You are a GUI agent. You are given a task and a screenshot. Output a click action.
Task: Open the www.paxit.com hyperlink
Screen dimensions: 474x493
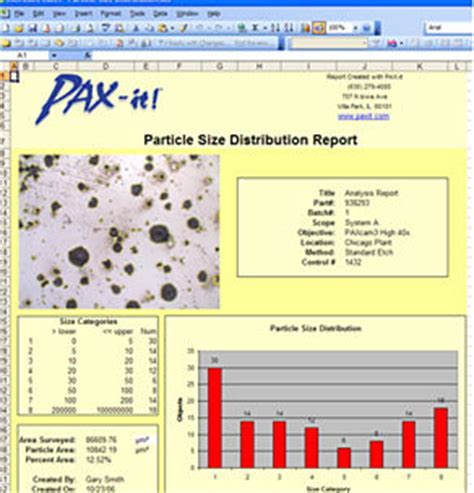point(363,116)
